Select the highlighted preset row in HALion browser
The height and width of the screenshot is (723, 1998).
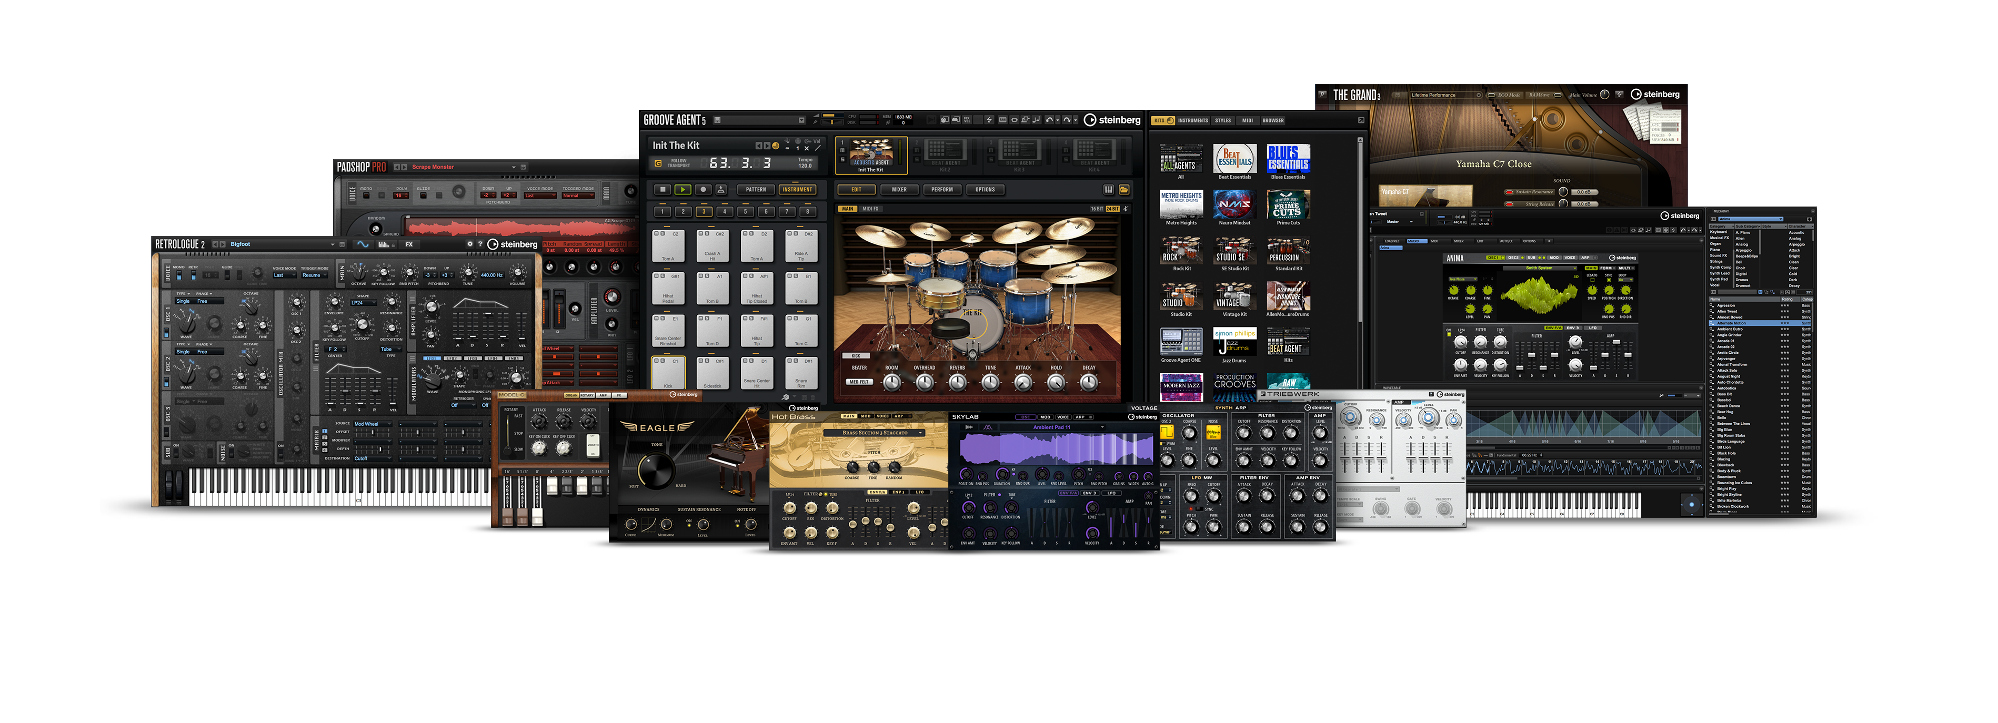coord(1760,323)
